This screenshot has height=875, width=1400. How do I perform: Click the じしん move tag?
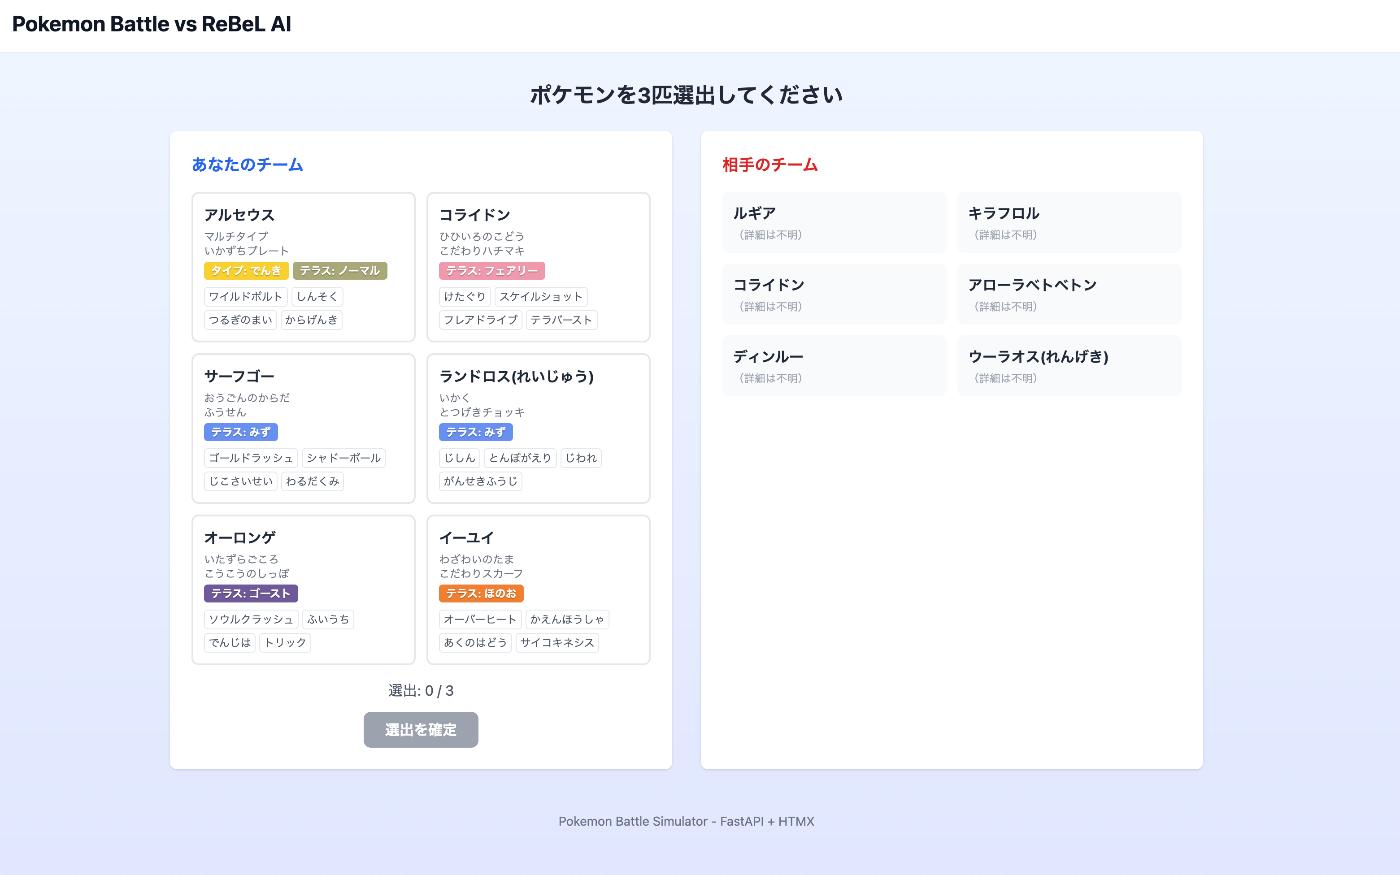pyautogui.click(x=460, y=458)
